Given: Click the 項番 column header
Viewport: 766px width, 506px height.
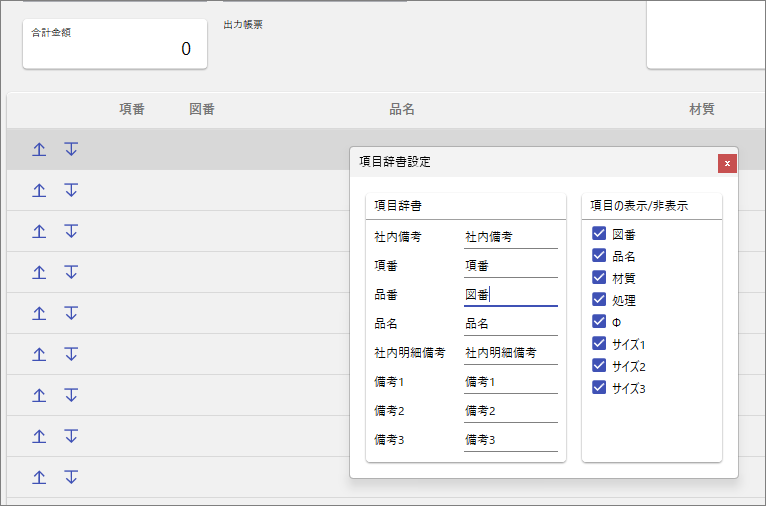Looking at the screenshot, I should [x=132, y=110].
